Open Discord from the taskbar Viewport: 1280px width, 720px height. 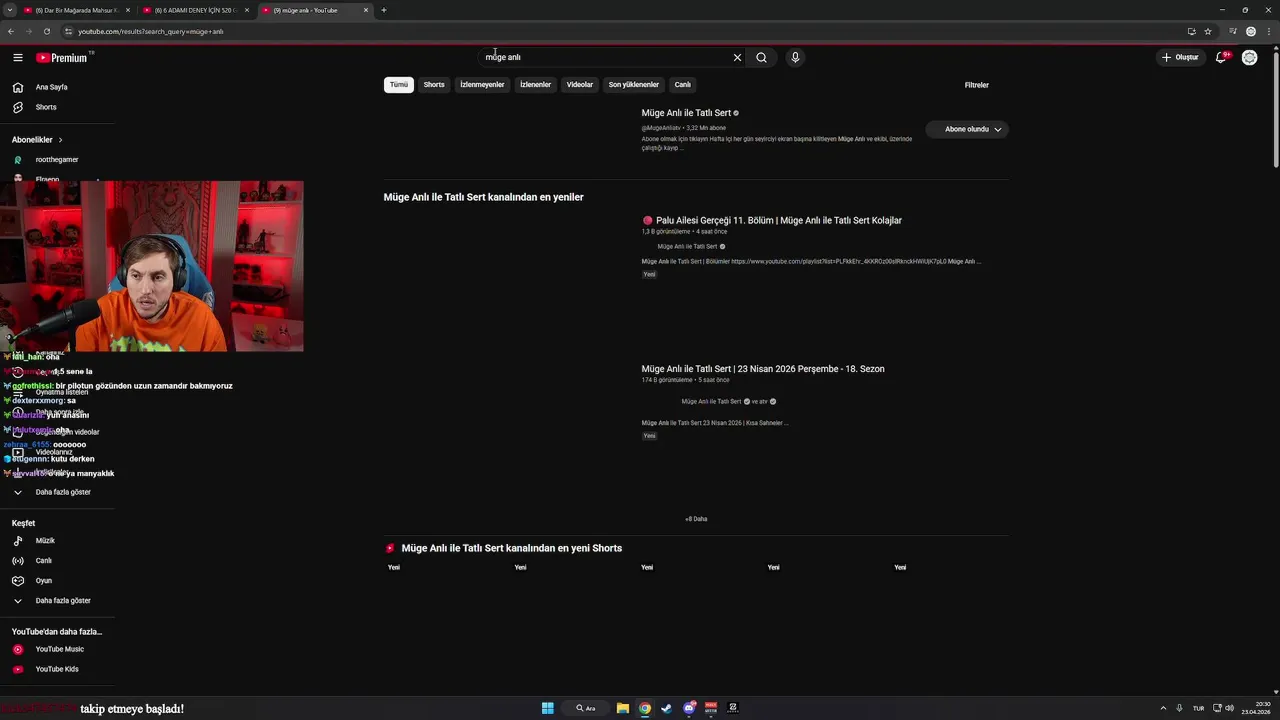[x=689, y=708]
